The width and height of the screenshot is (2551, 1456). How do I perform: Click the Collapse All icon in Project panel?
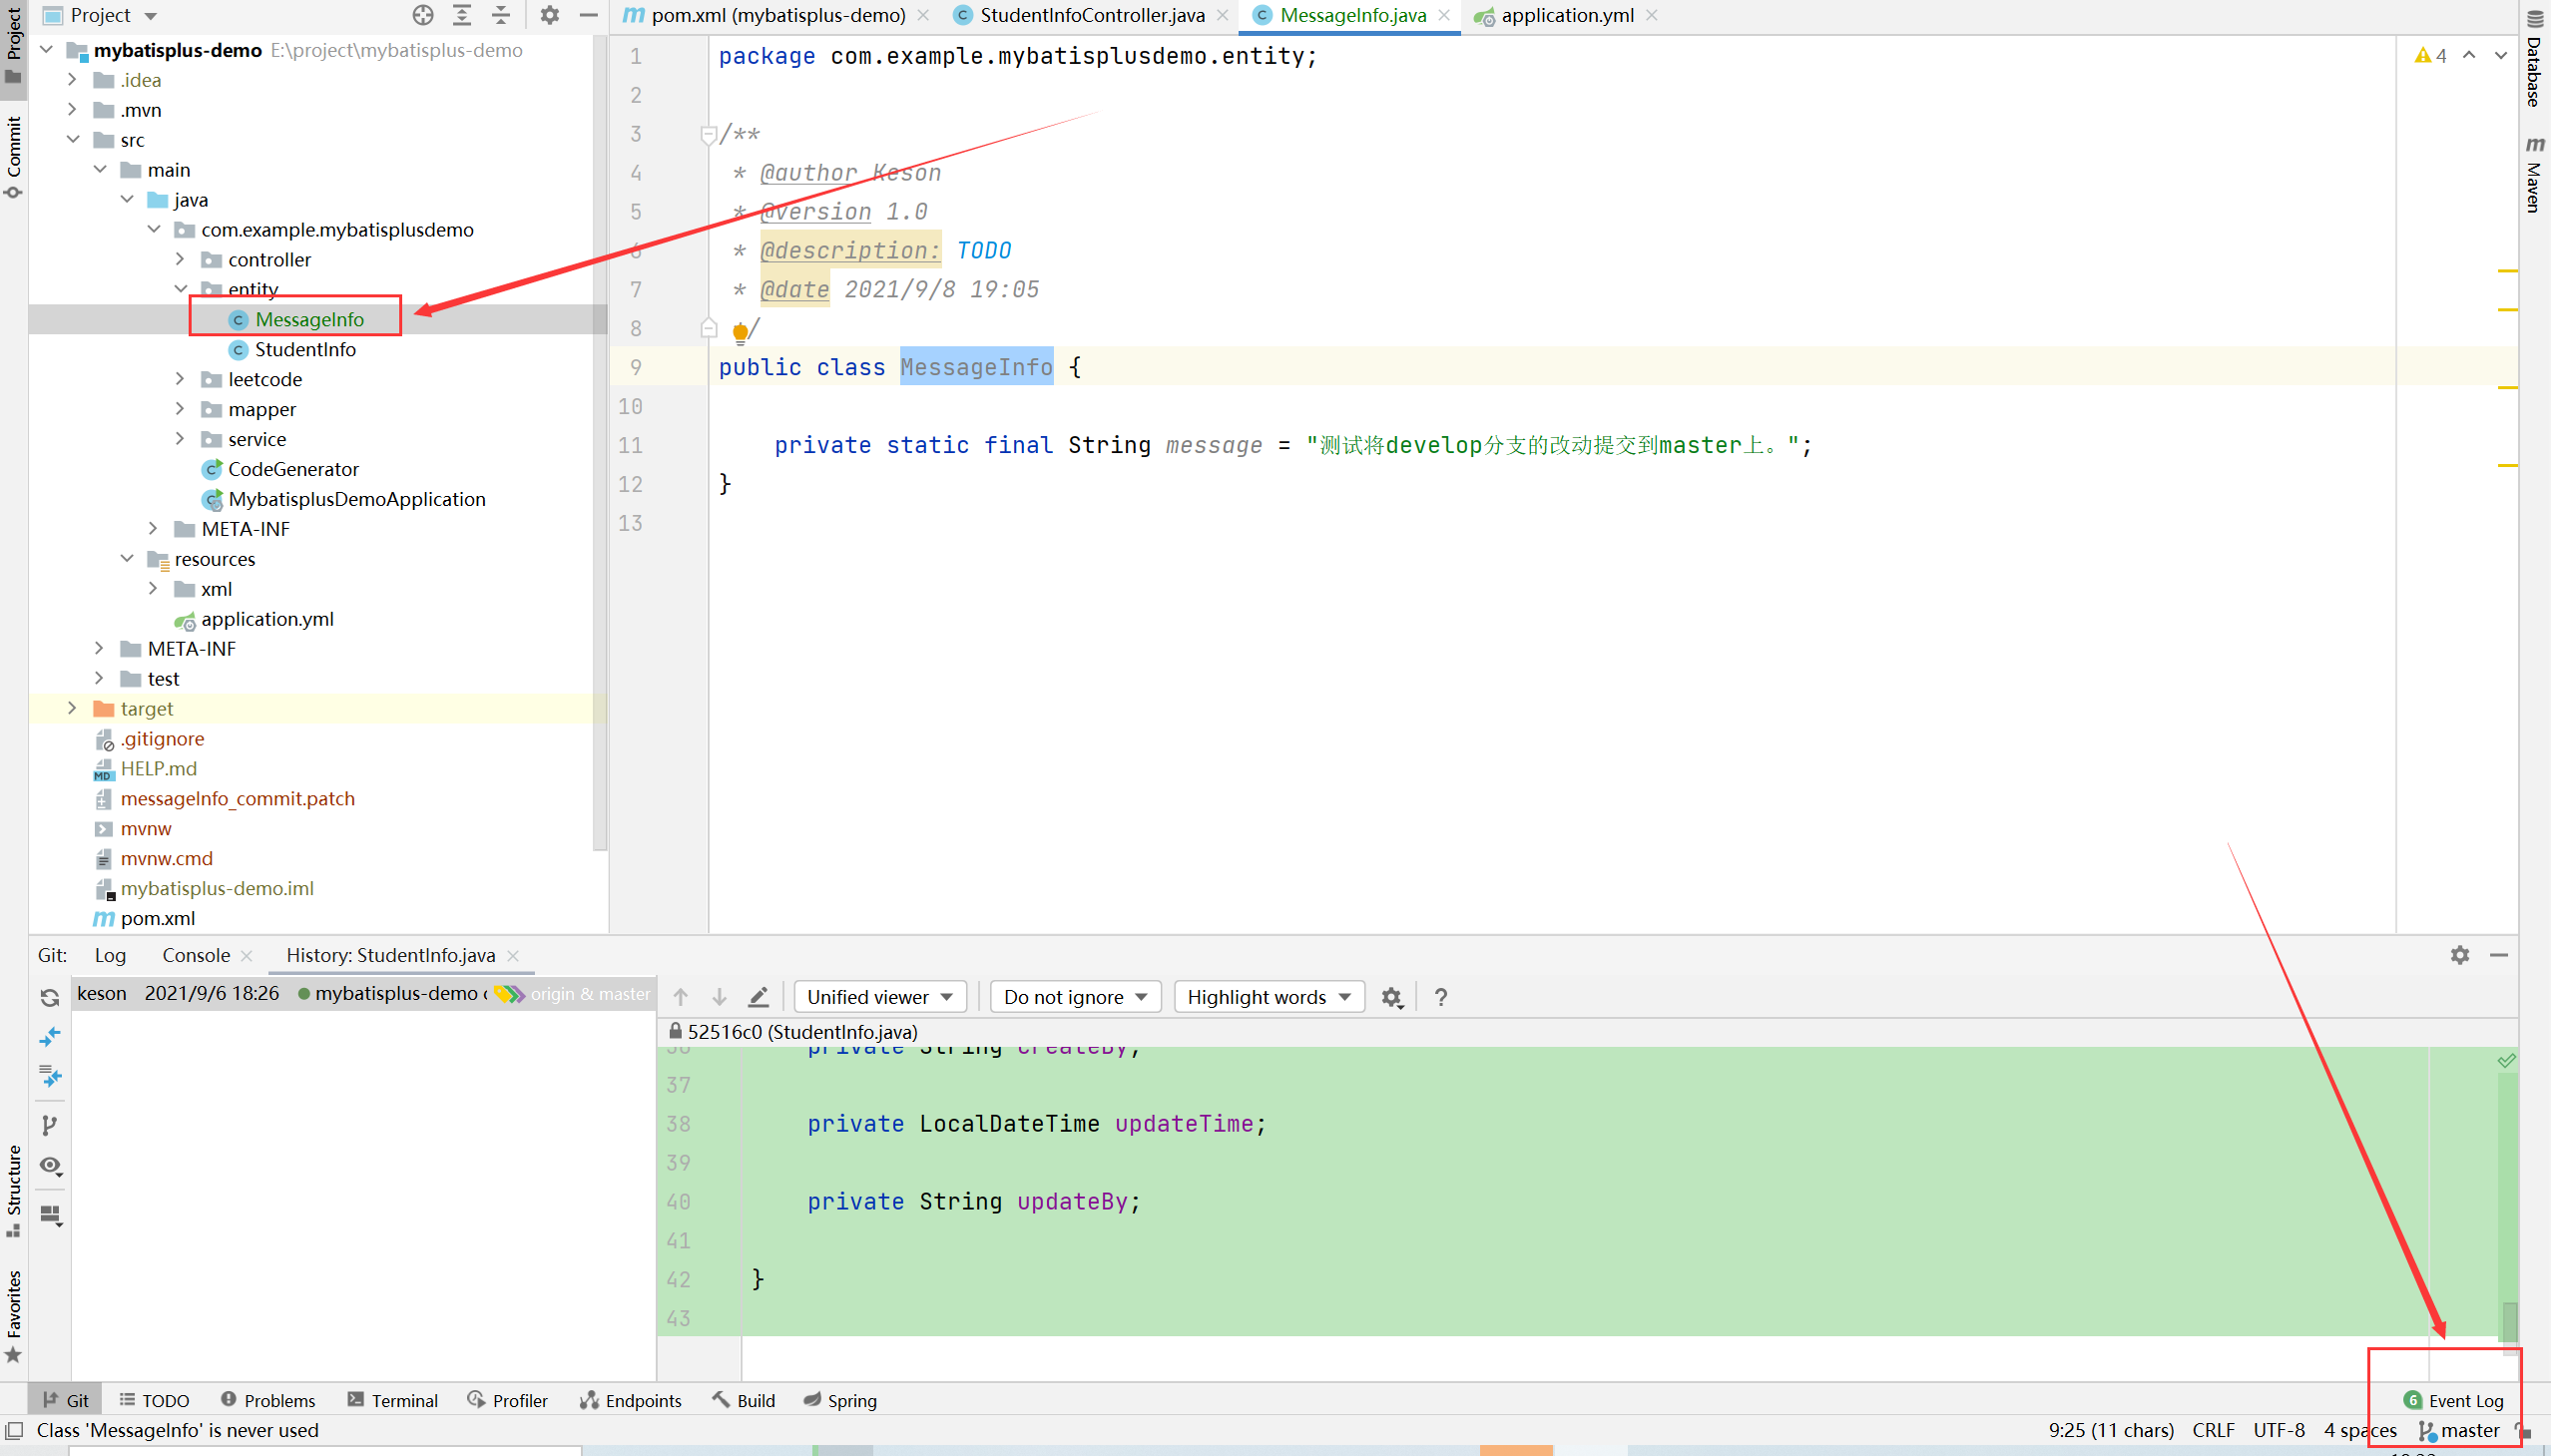tap(501, 15)
